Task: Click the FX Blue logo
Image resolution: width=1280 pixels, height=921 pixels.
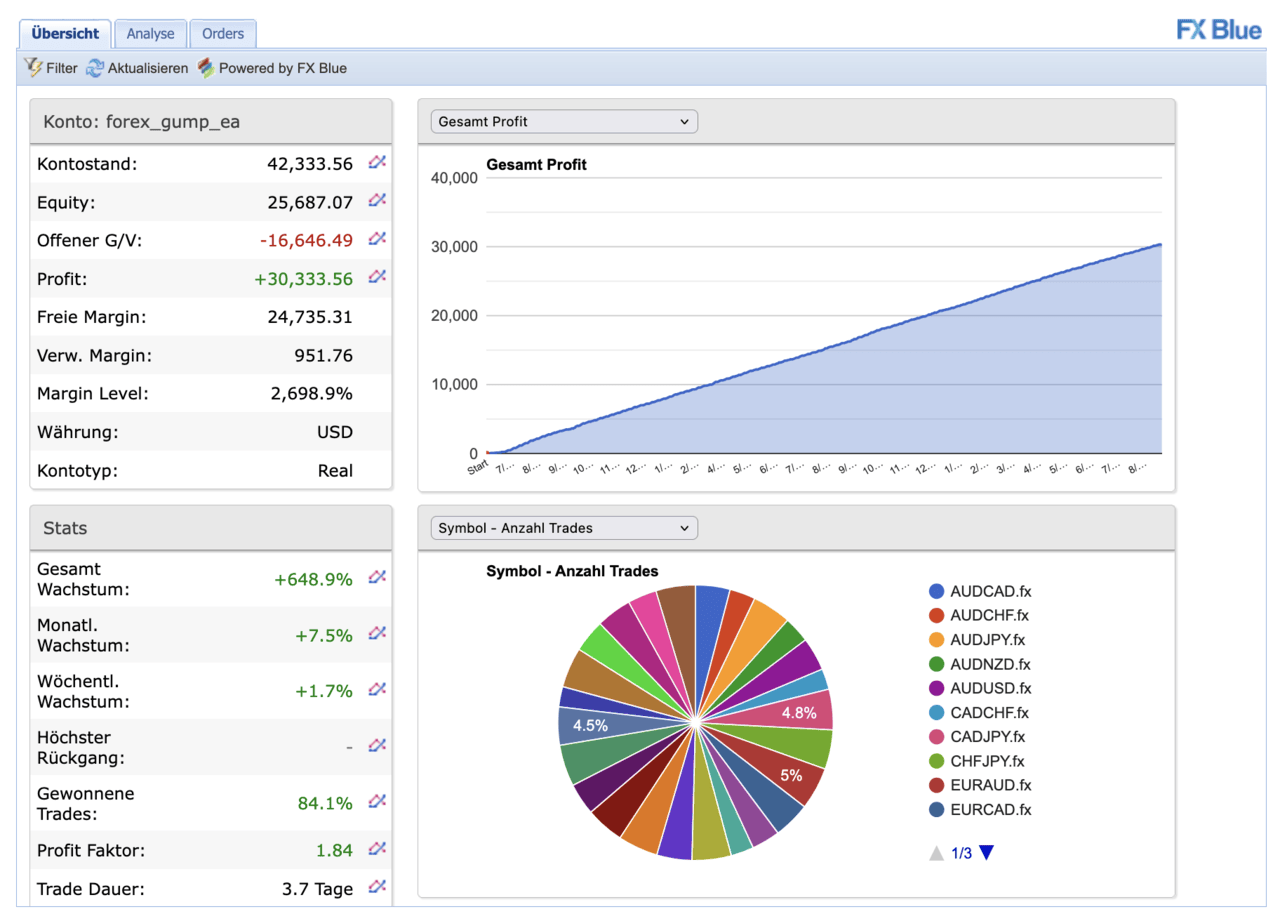Action: coord(1218,30)
